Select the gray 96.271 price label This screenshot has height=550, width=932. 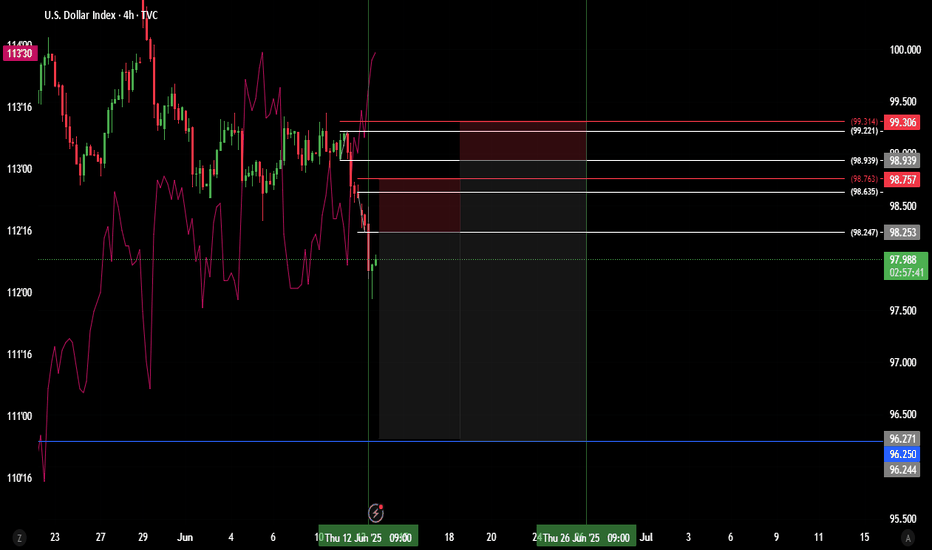[902, 439]
